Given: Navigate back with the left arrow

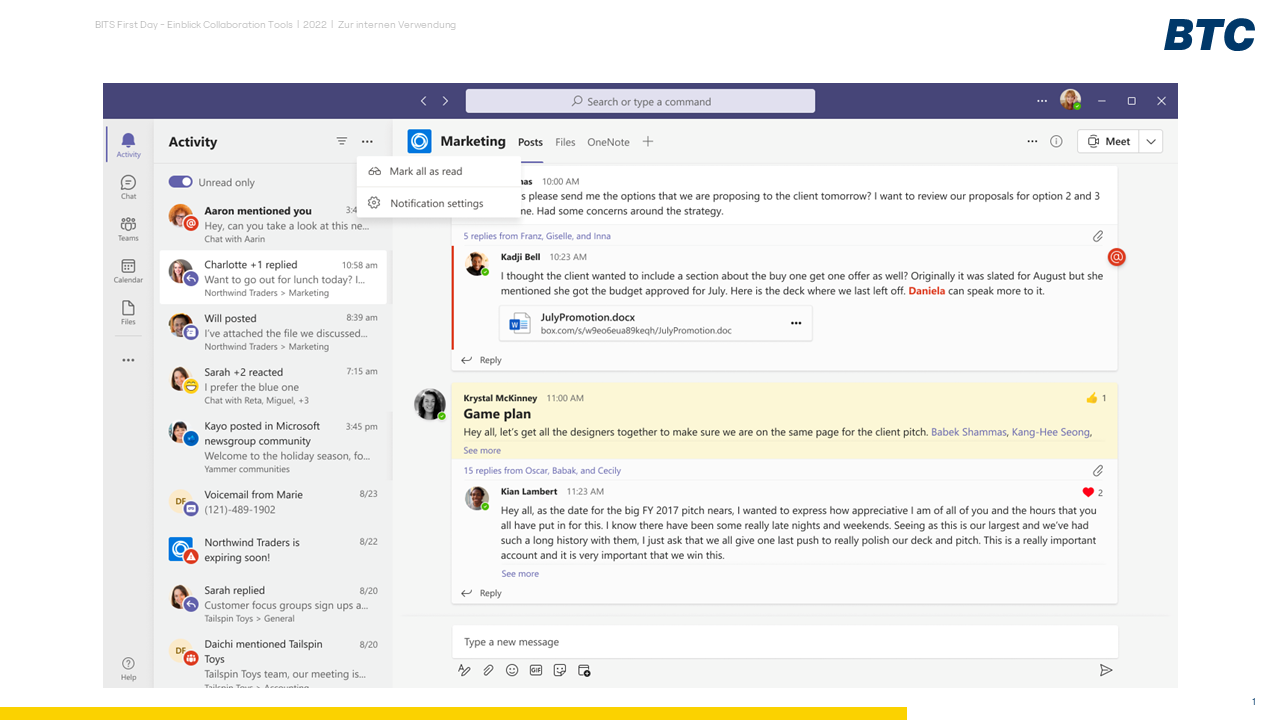Looking at the screenshot, I should point(423,101).
